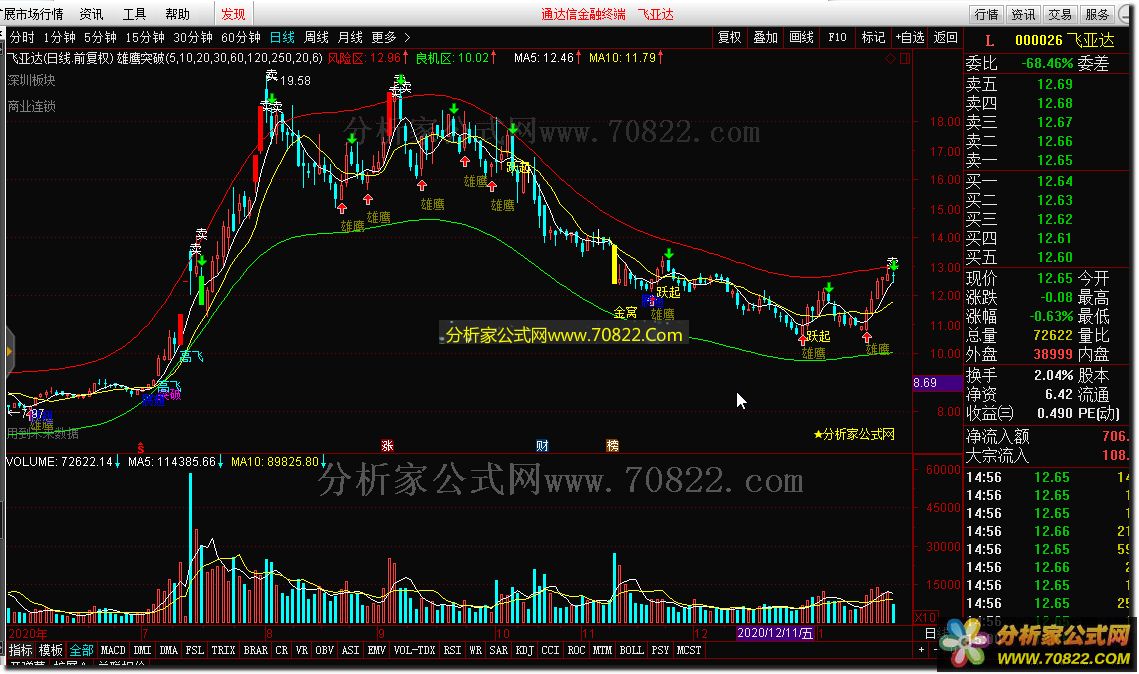1139x674 pixels.
Task: Open the 画线 drawing tools
Action: [x=801, y=37]
